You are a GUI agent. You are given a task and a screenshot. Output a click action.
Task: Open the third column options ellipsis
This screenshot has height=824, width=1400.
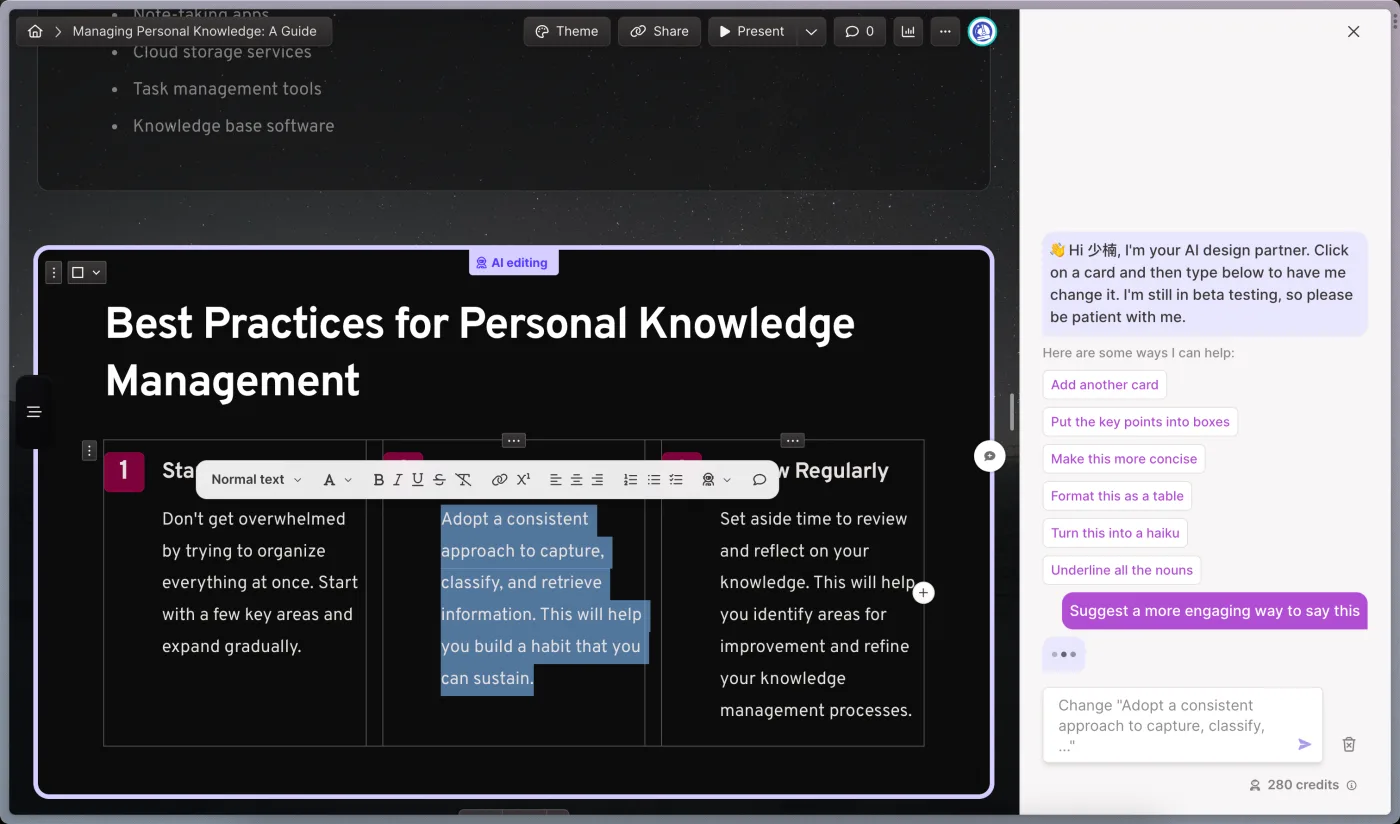pyautogui.click(x=793, y=440)
